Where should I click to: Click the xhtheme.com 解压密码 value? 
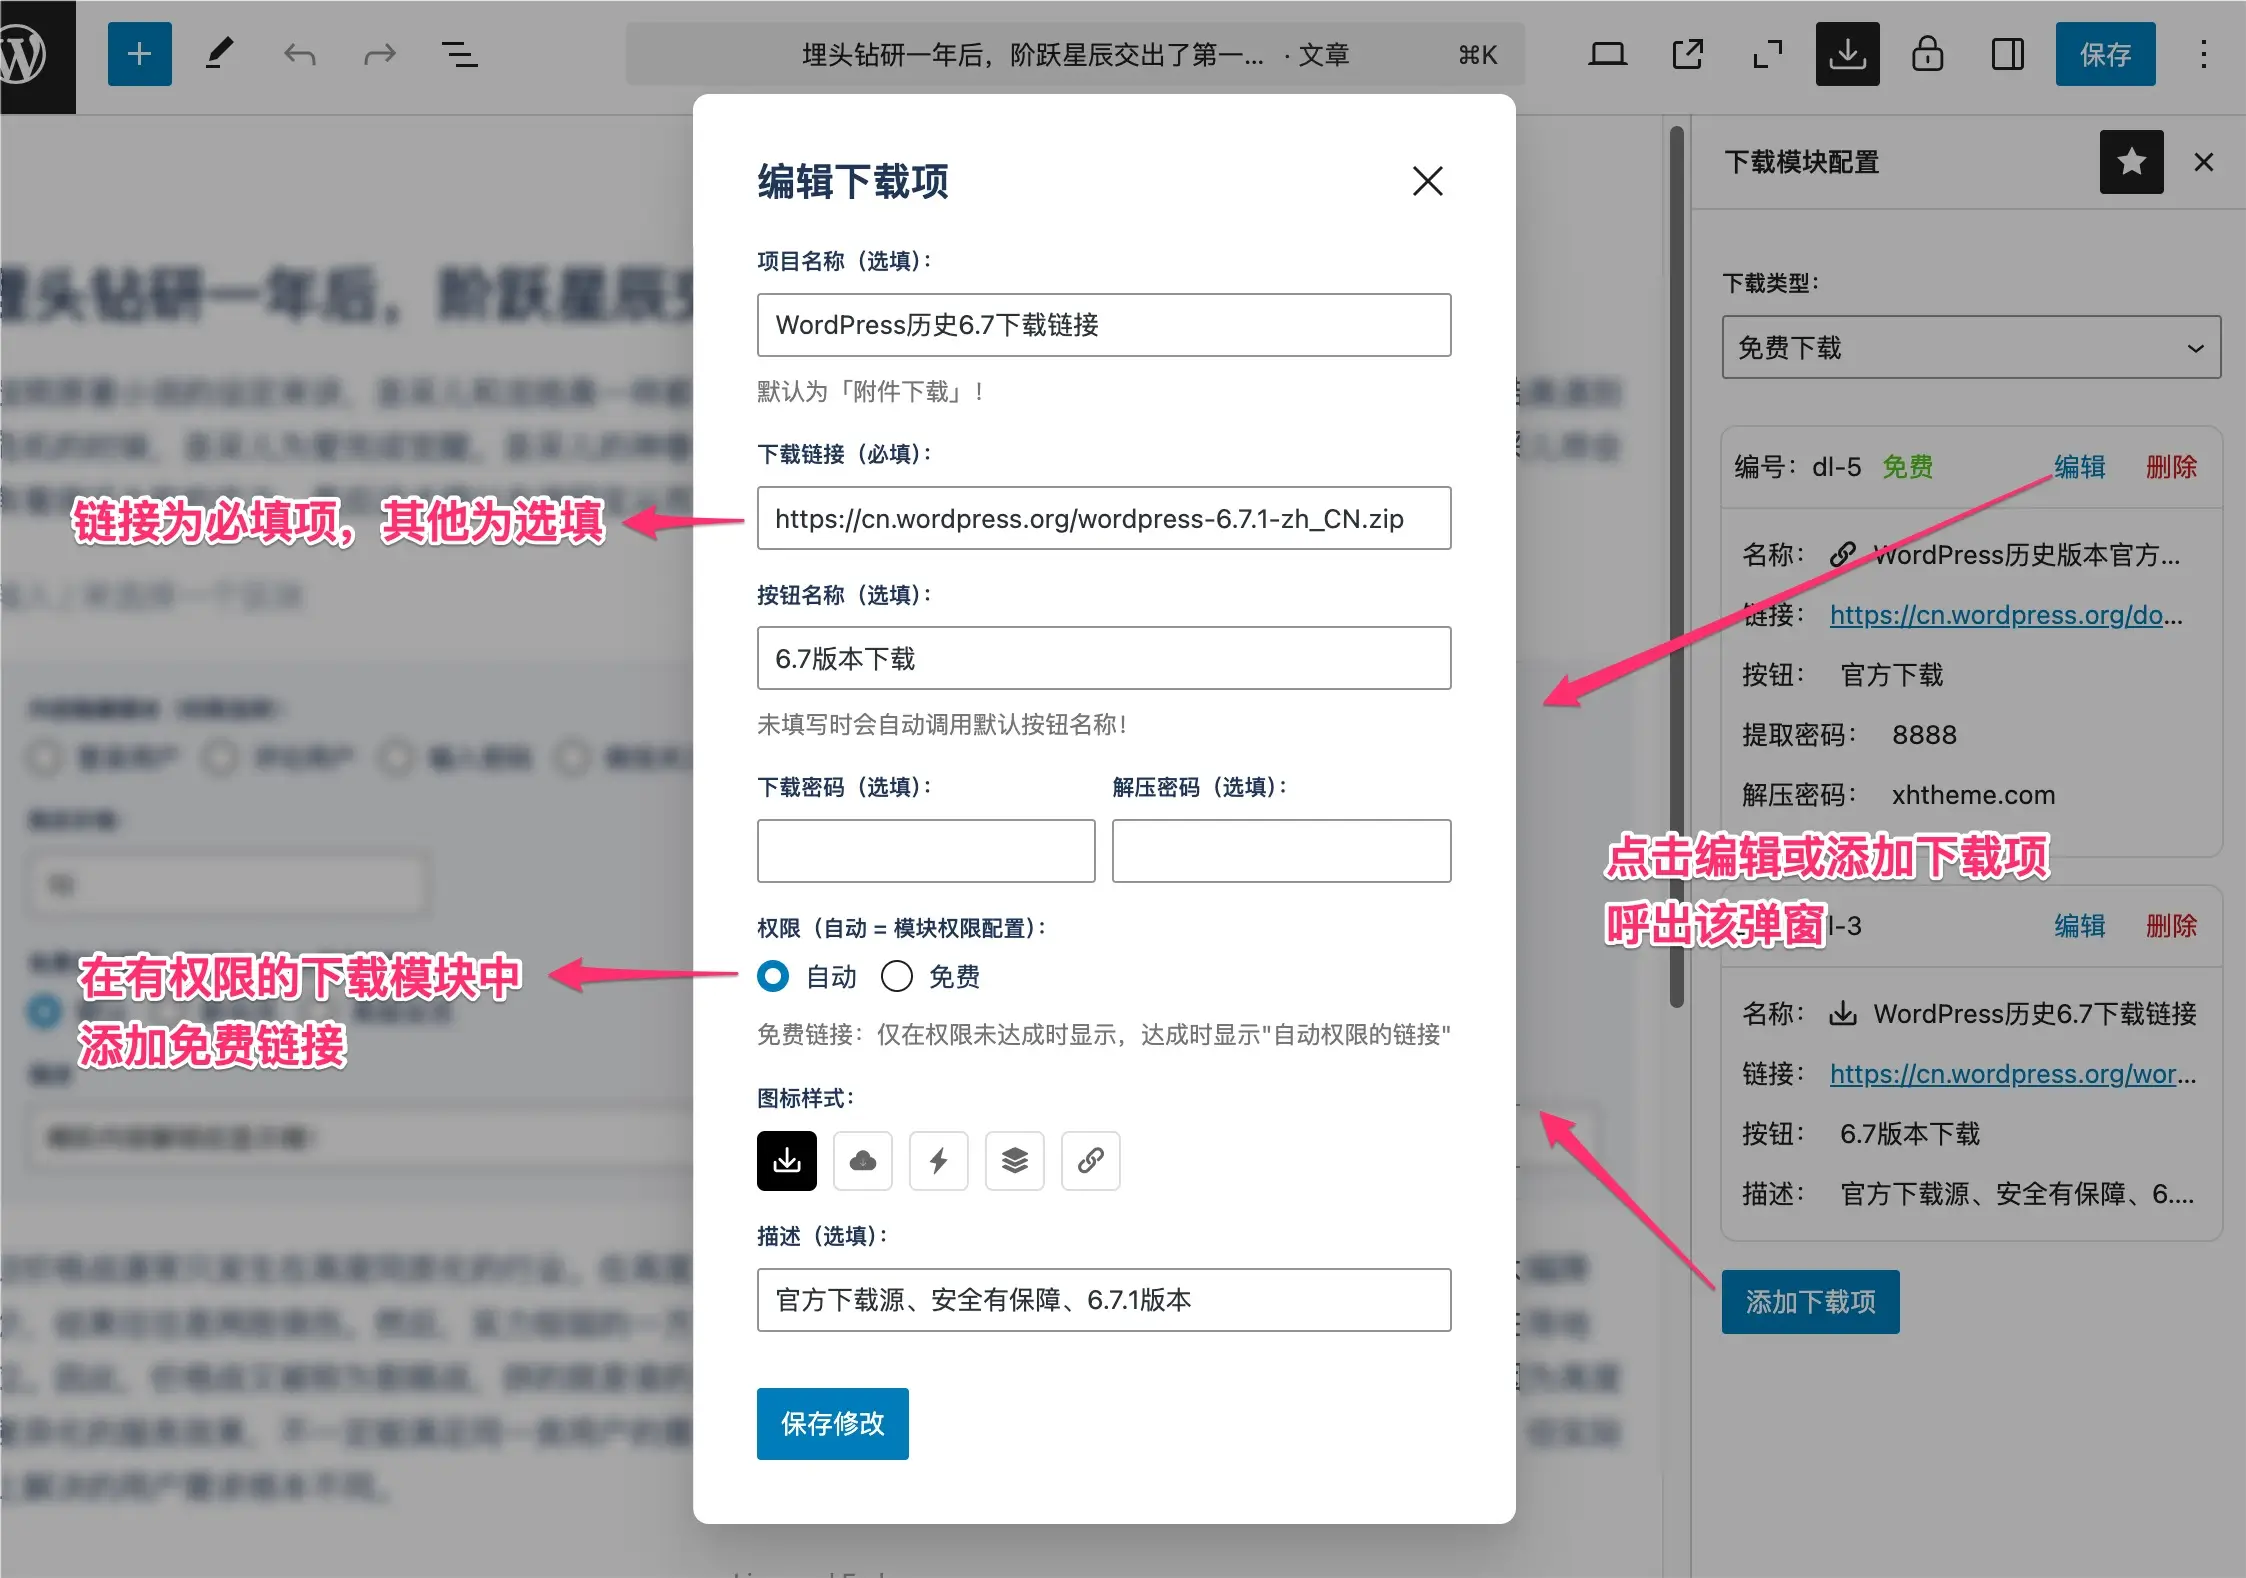(1973, 795)
